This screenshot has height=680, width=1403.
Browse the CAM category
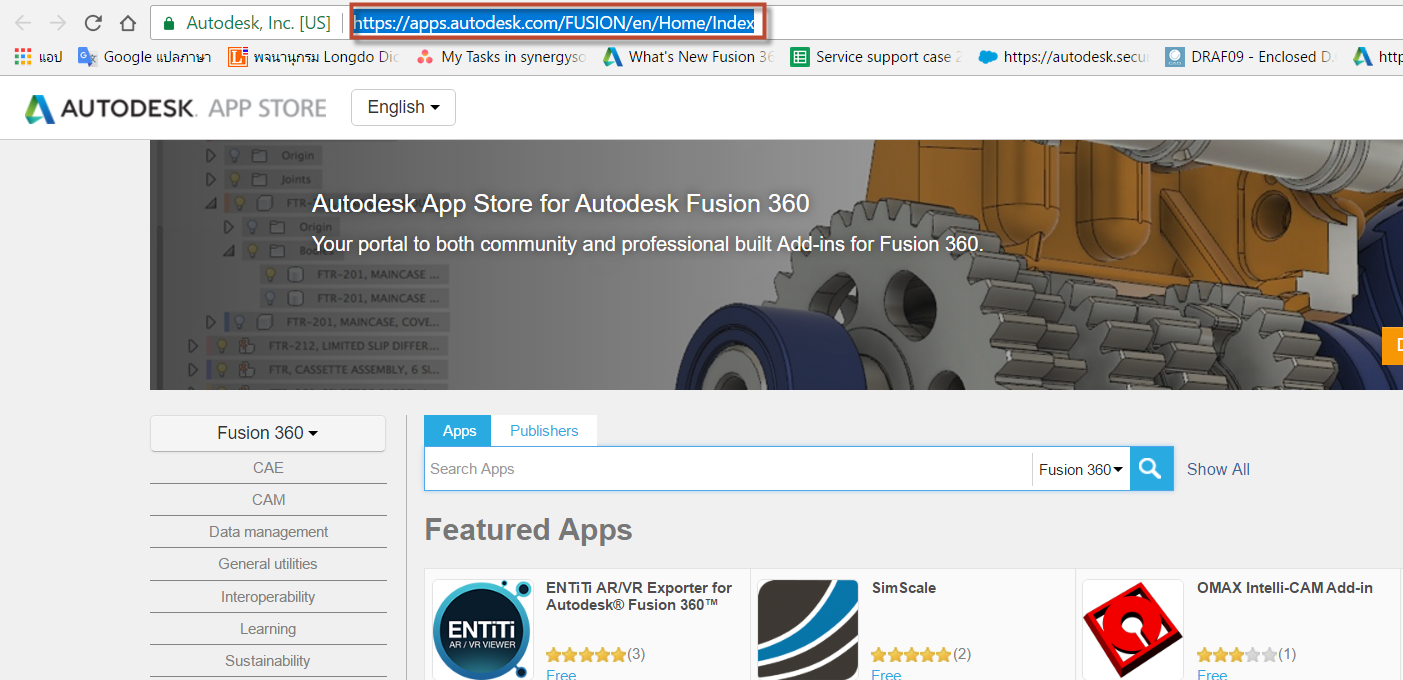[267, 499]
